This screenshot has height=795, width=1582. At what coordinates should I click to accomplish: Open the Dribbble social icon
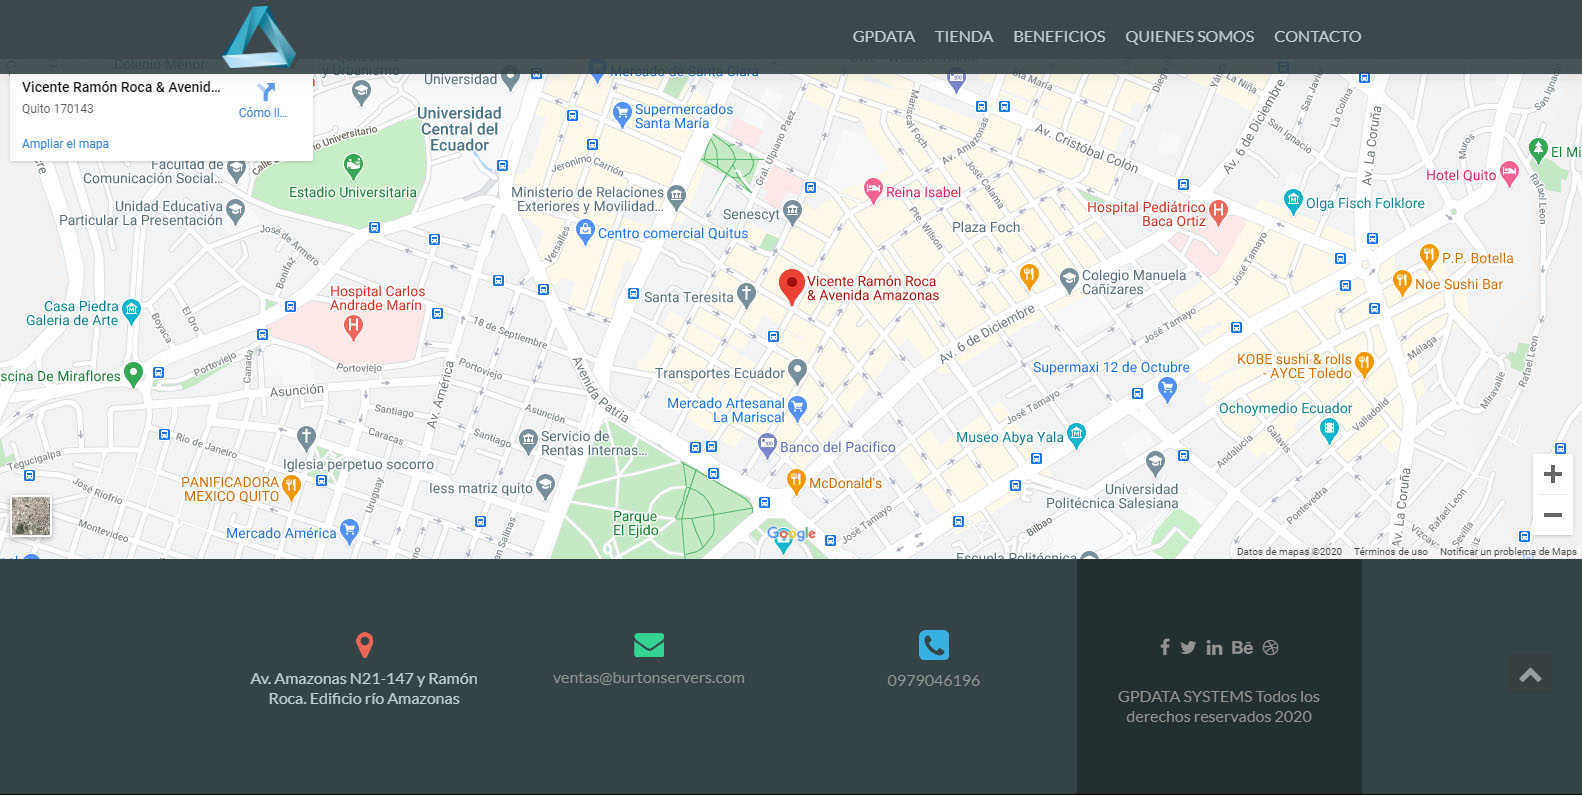[1271, 648]
